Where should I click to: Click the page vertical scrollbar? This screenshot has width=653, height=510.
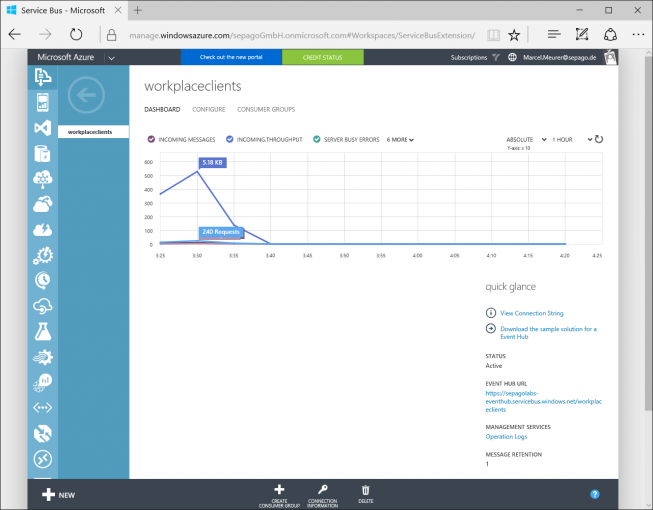[648, 233]
